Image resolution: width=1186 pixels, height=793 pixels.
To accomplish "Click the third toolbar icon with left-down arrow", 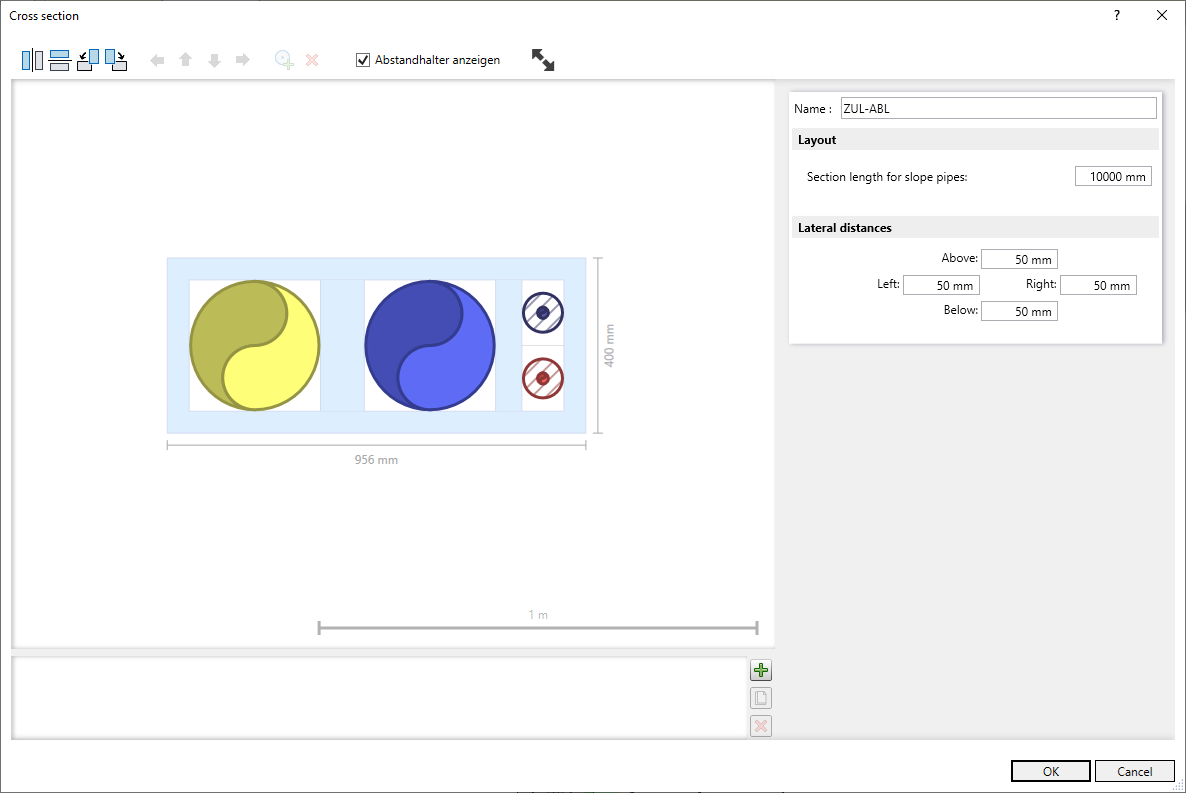I will pyautogui.click(x=88, y=60).
